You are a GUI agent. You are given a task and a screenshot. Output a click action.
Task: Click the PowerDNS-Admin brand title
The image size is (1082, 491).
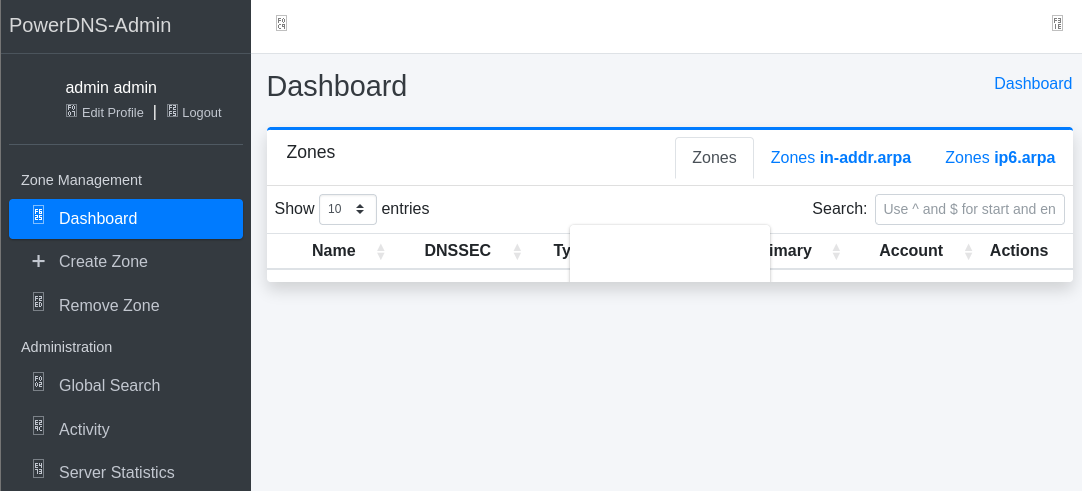coord(90,26)
